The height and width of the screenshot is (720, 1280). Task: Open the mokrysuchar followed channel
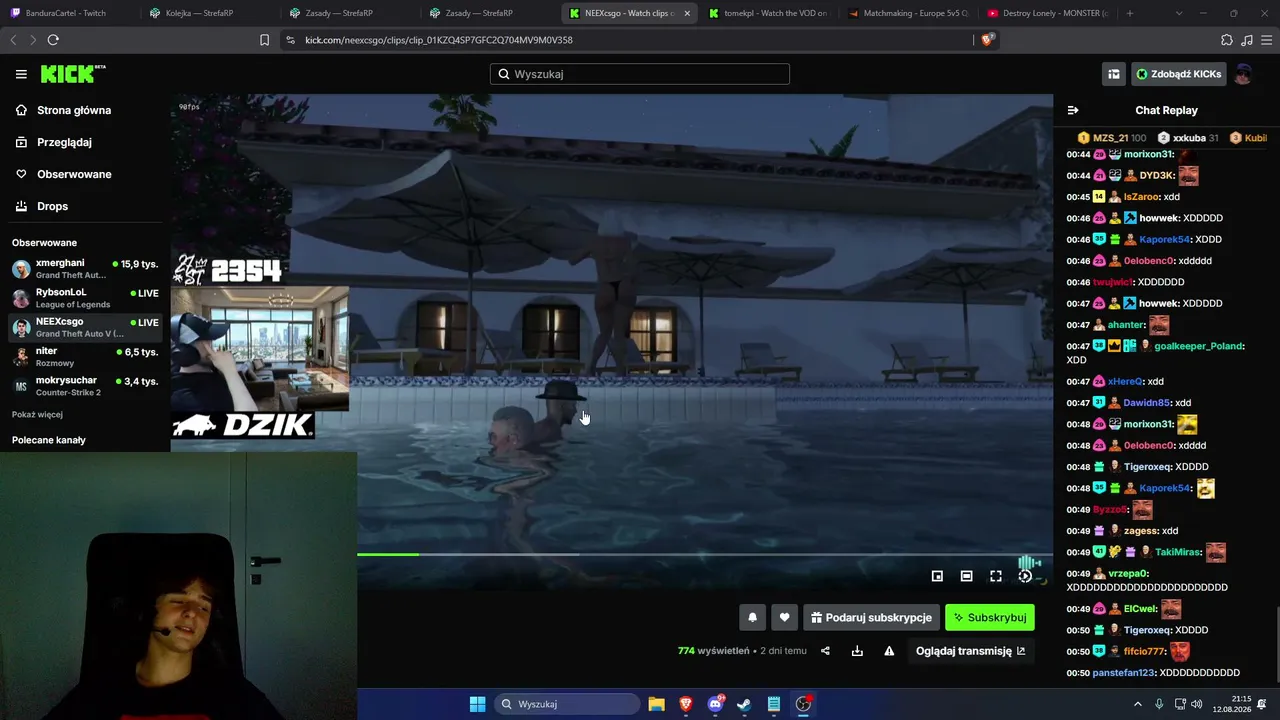click(x=85, y=386)
